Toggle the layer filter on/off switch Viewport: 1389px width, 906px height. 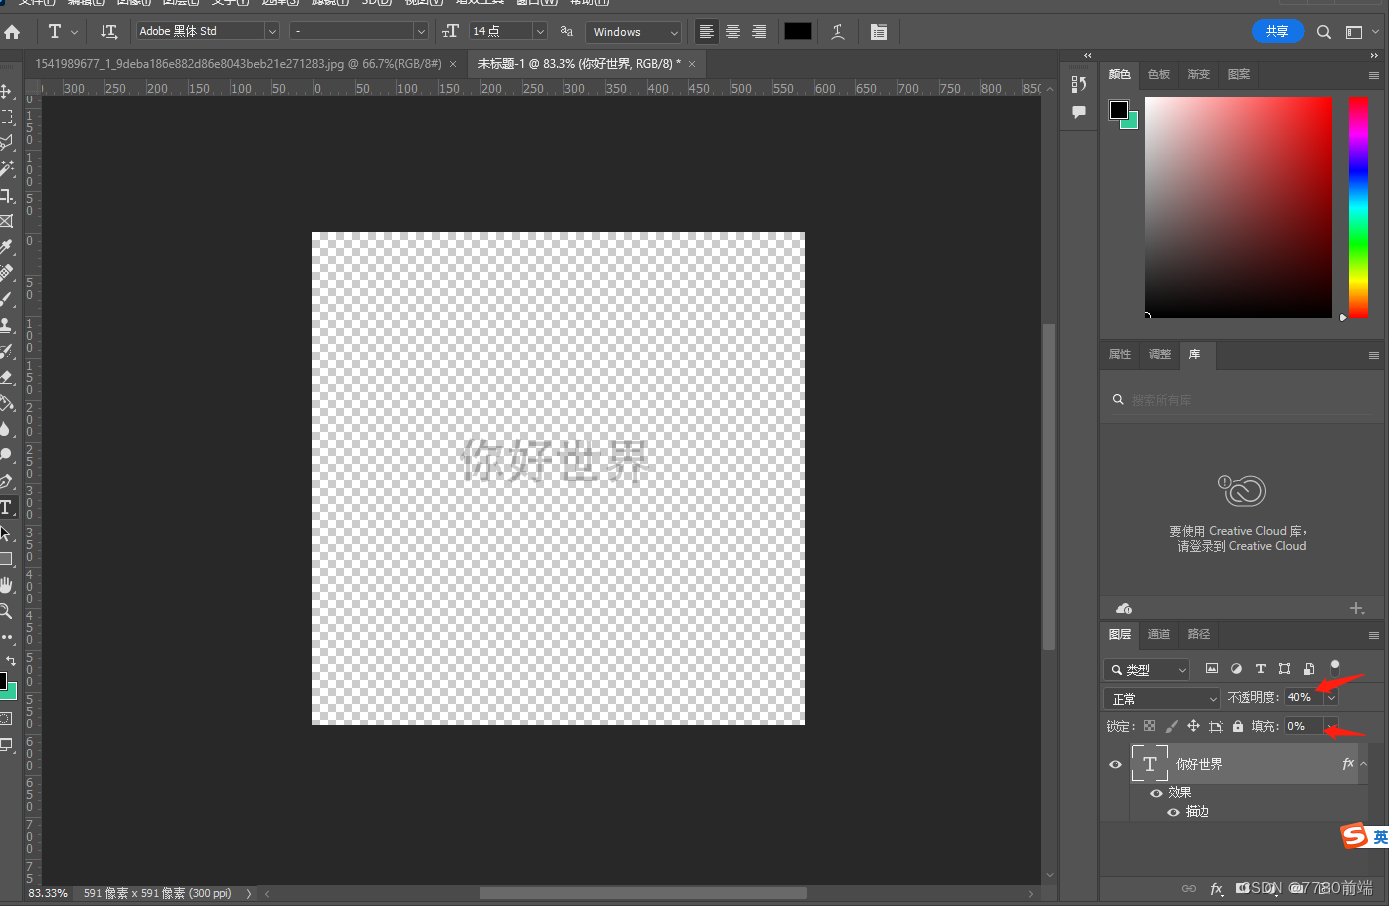coord(1335,667)
